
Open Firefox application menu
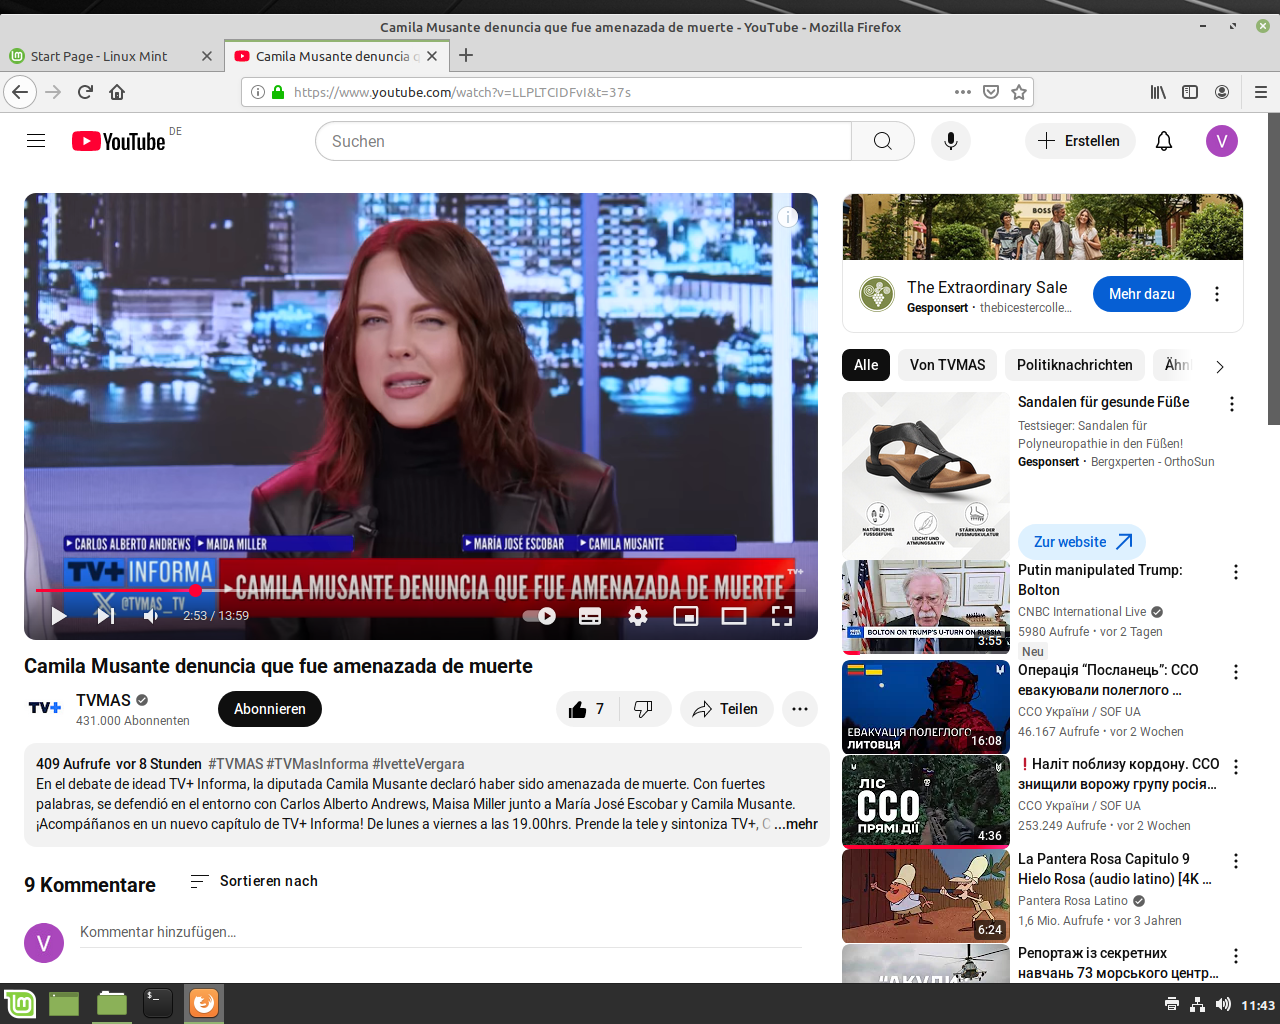(1261, 92)
